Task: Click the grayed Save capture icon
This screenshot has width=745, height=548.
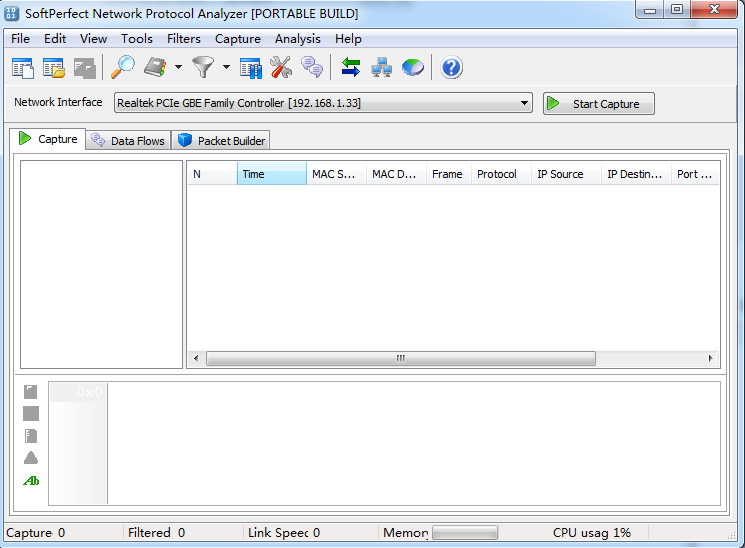Action: click(85, 67)
